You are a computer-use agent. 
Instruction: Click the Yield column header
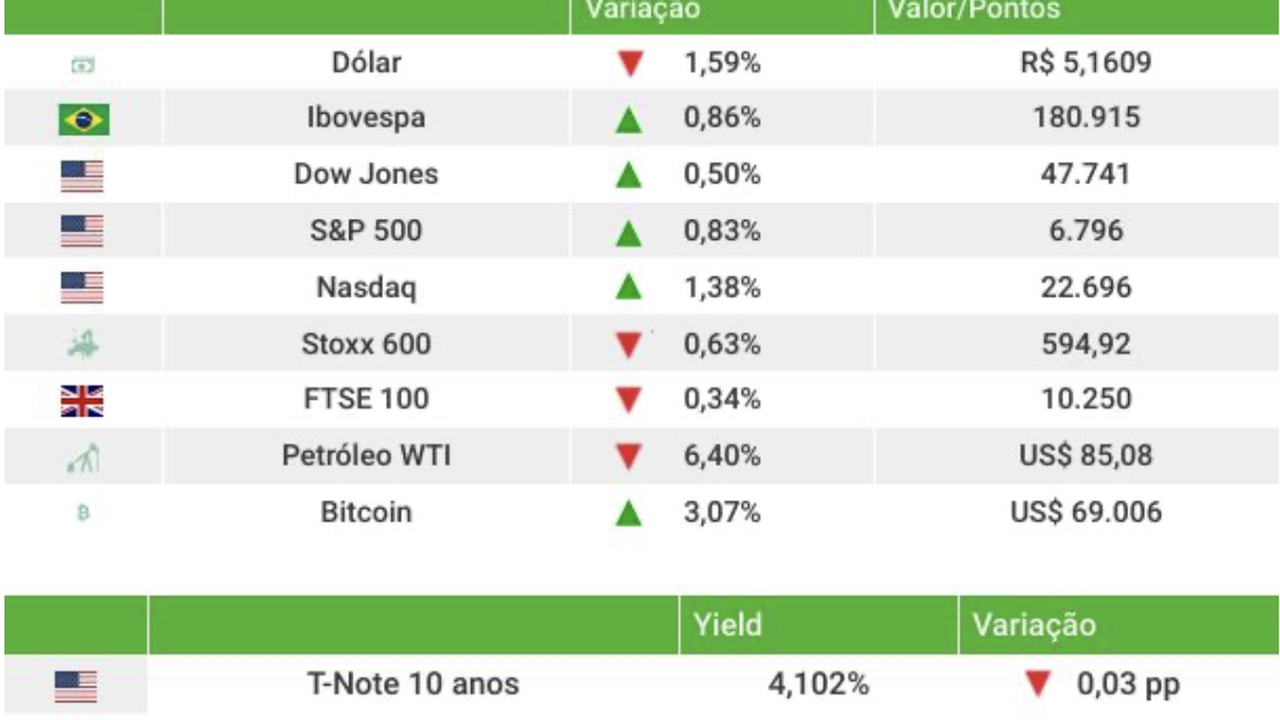click(727, 625)
